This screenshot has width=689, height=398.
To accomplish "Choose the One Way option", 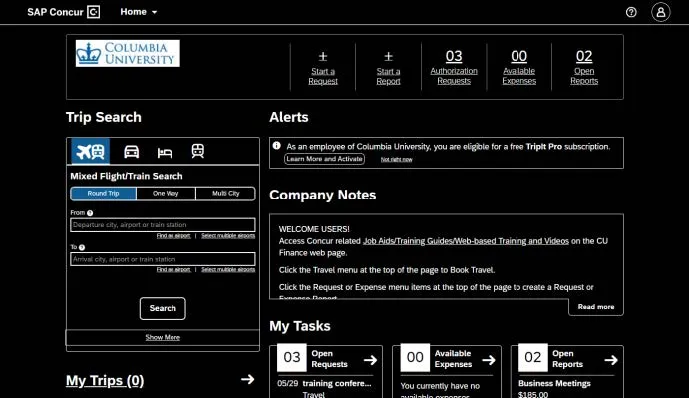I will (x=166, y=194).
